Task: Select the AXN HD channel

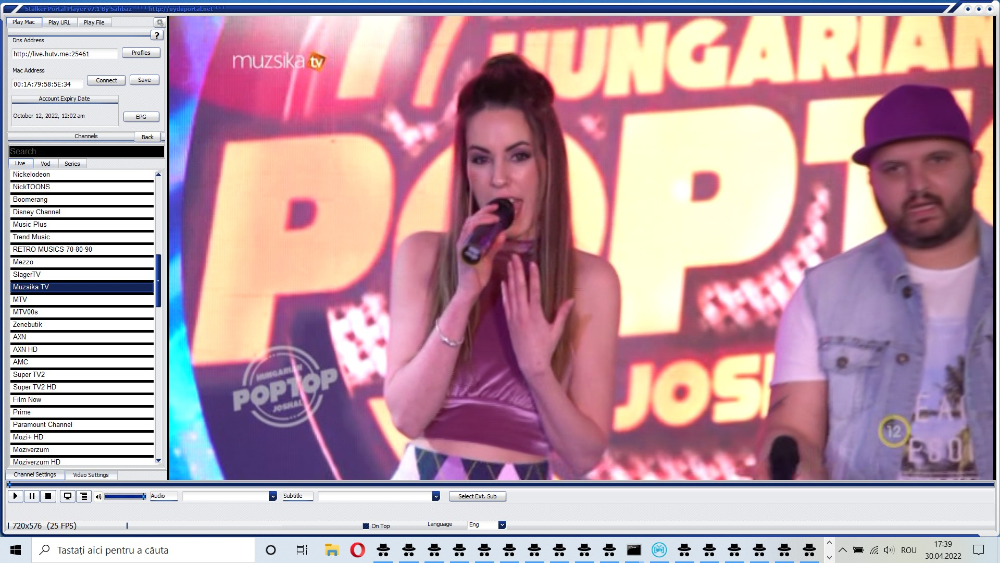Action: (82, 349)
